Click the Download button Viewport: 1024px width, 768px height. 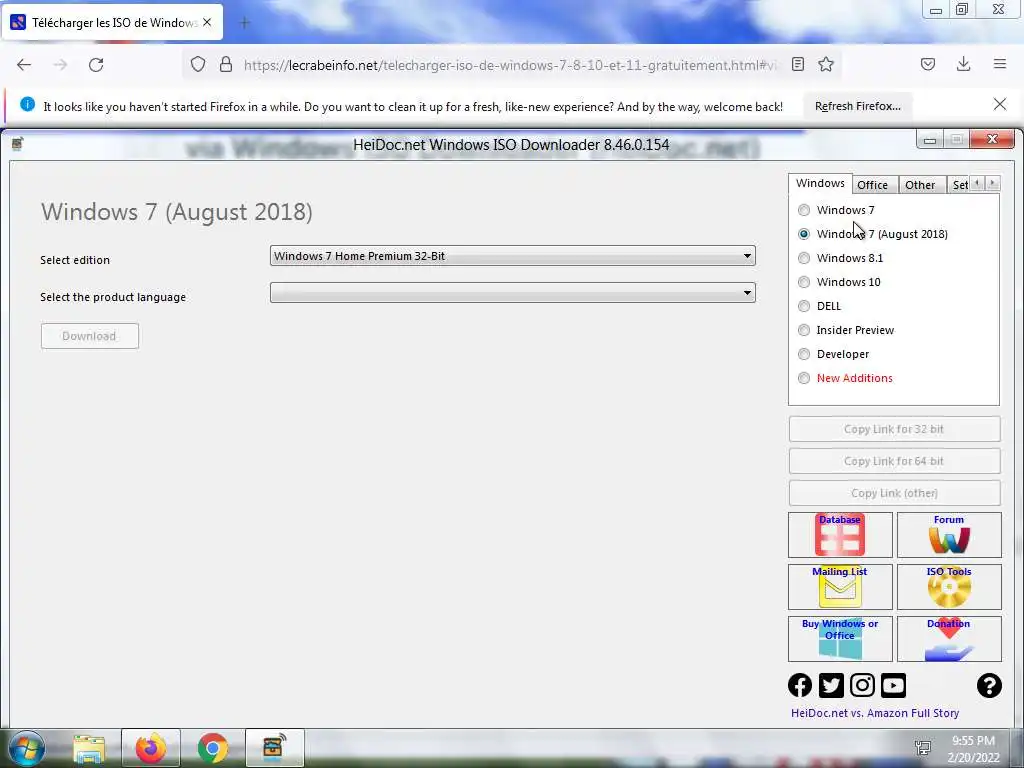pos(89,336)
